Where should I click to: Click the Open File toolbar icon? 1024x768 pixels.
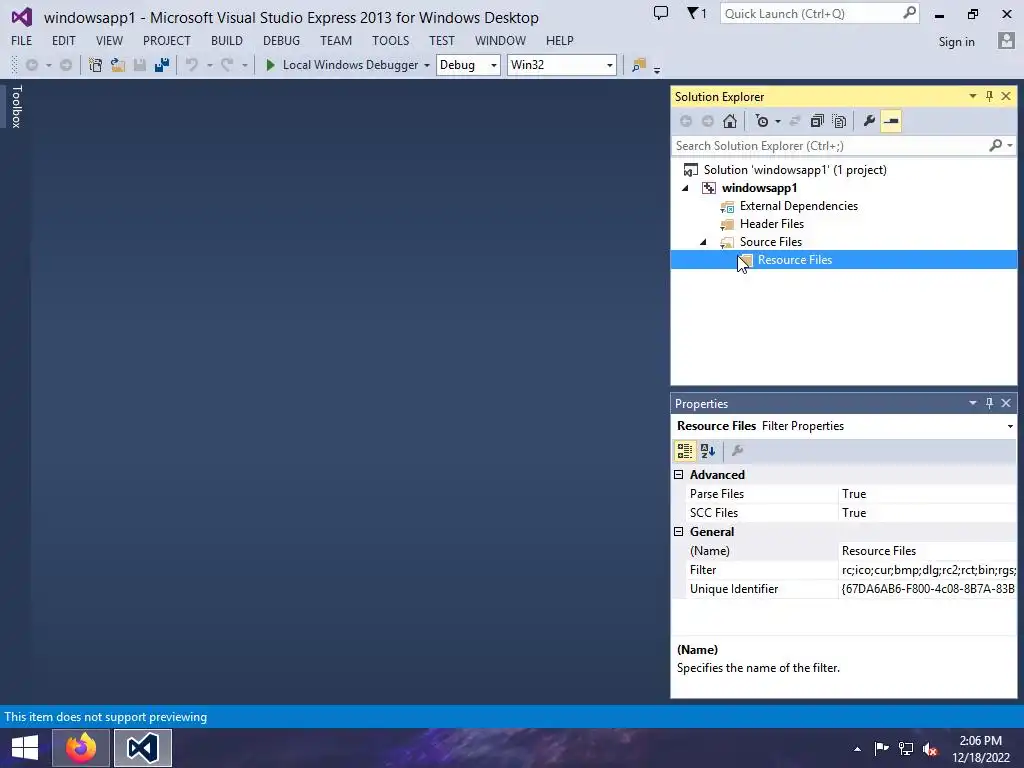coord(118,65)
